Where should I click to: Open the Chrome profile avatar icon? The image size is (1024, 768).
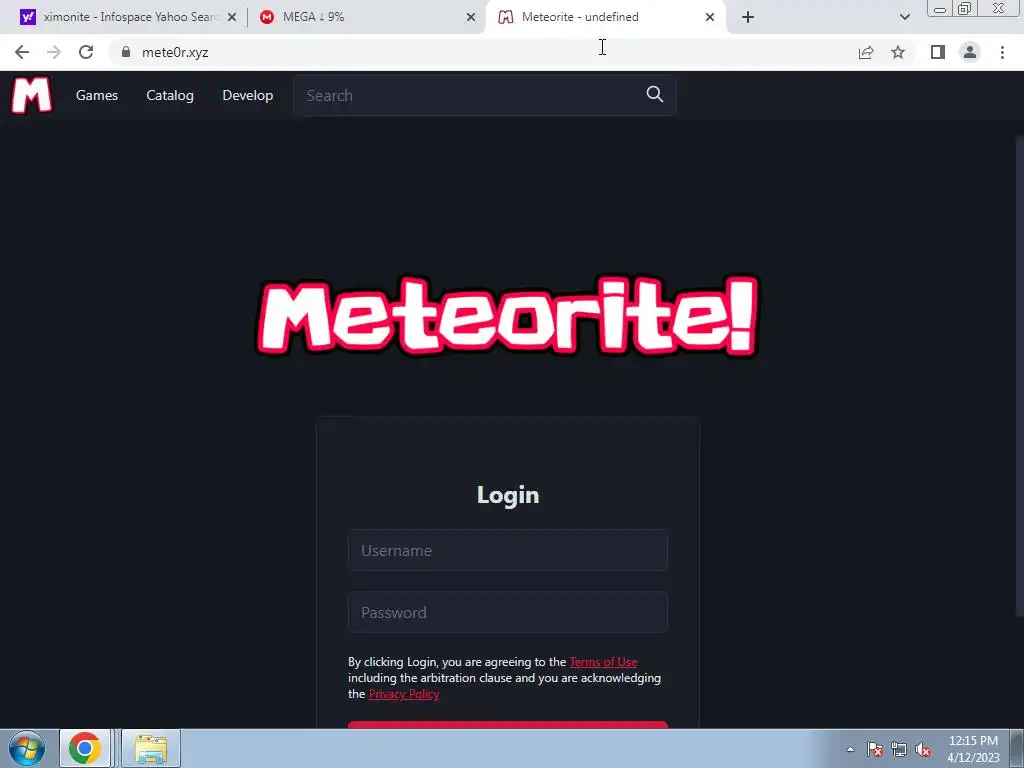(x=970, y=52)
